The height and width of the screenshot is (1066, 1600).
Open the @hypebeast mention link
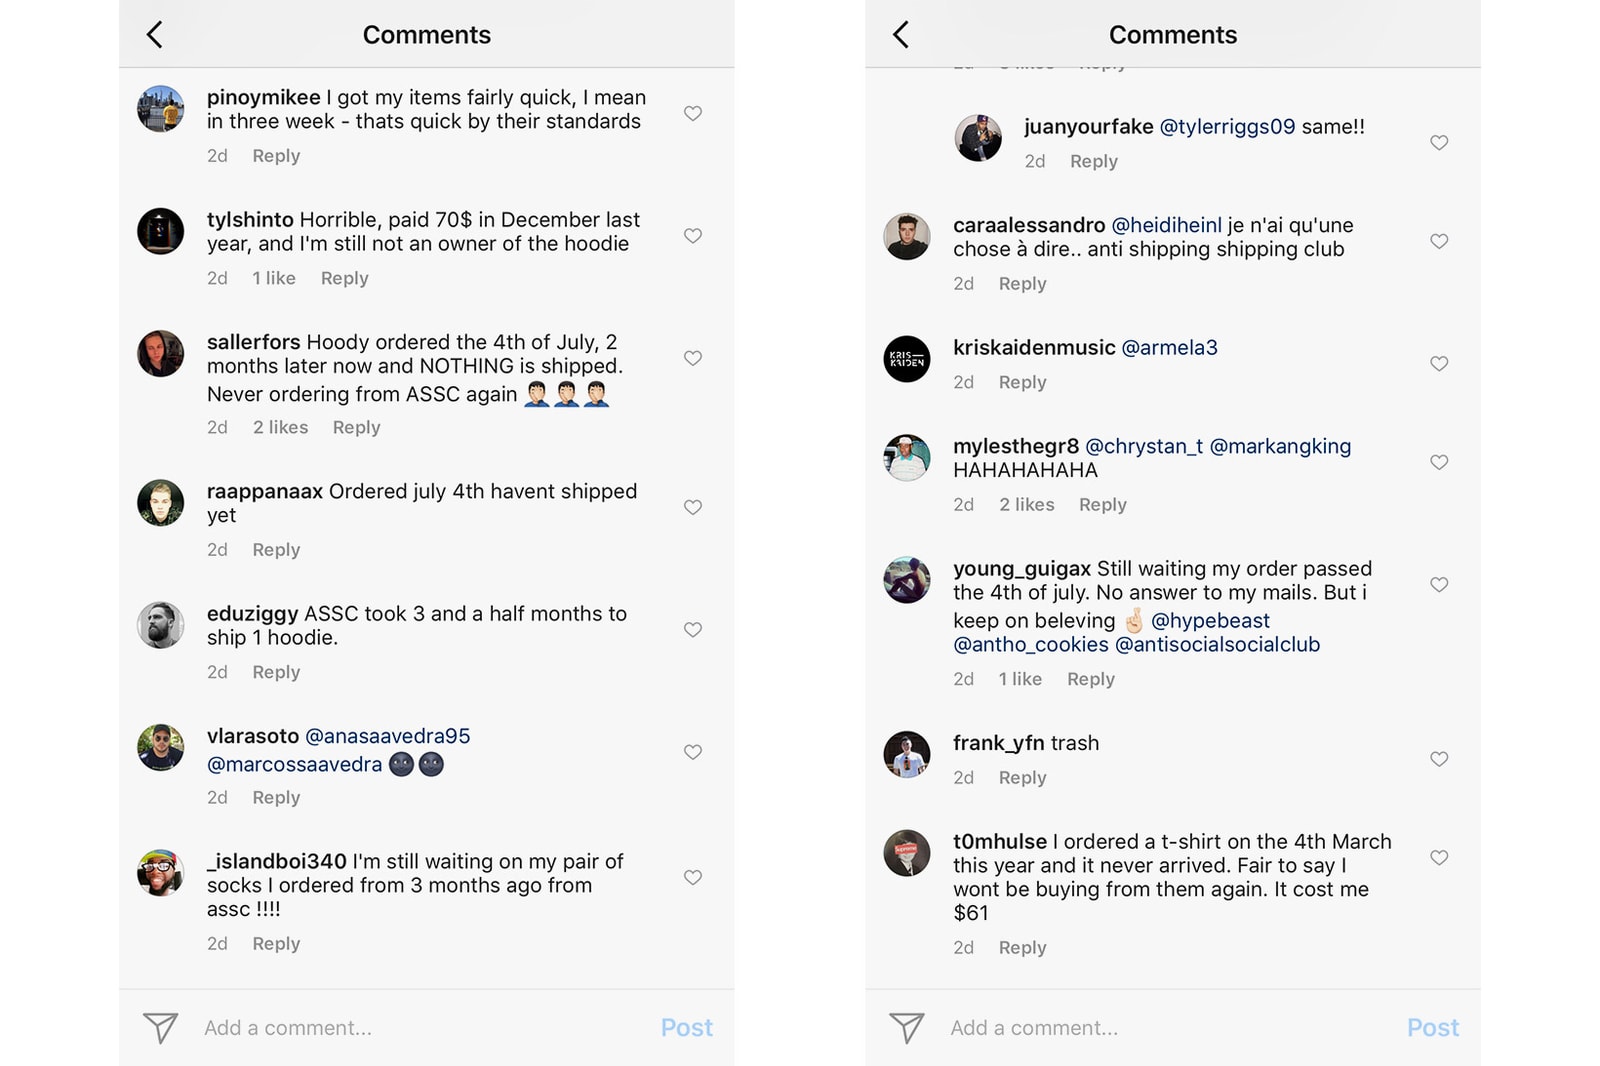coord(1210,621)
